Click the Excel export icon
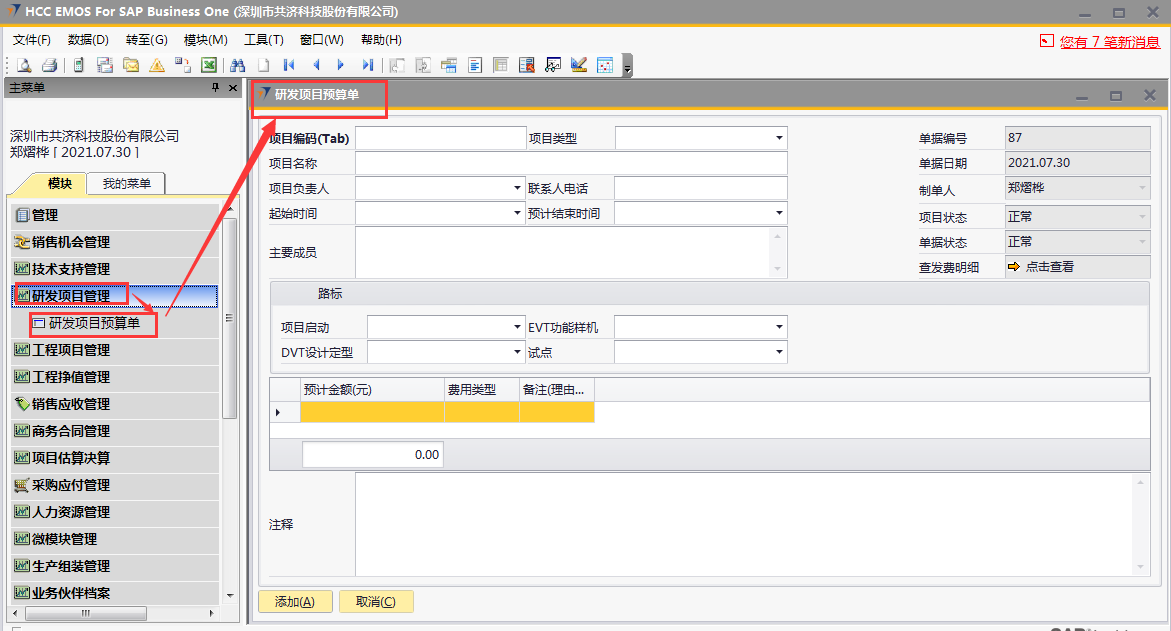The image size is (1171, 631). pyautogui.click(x=209, y=65)
